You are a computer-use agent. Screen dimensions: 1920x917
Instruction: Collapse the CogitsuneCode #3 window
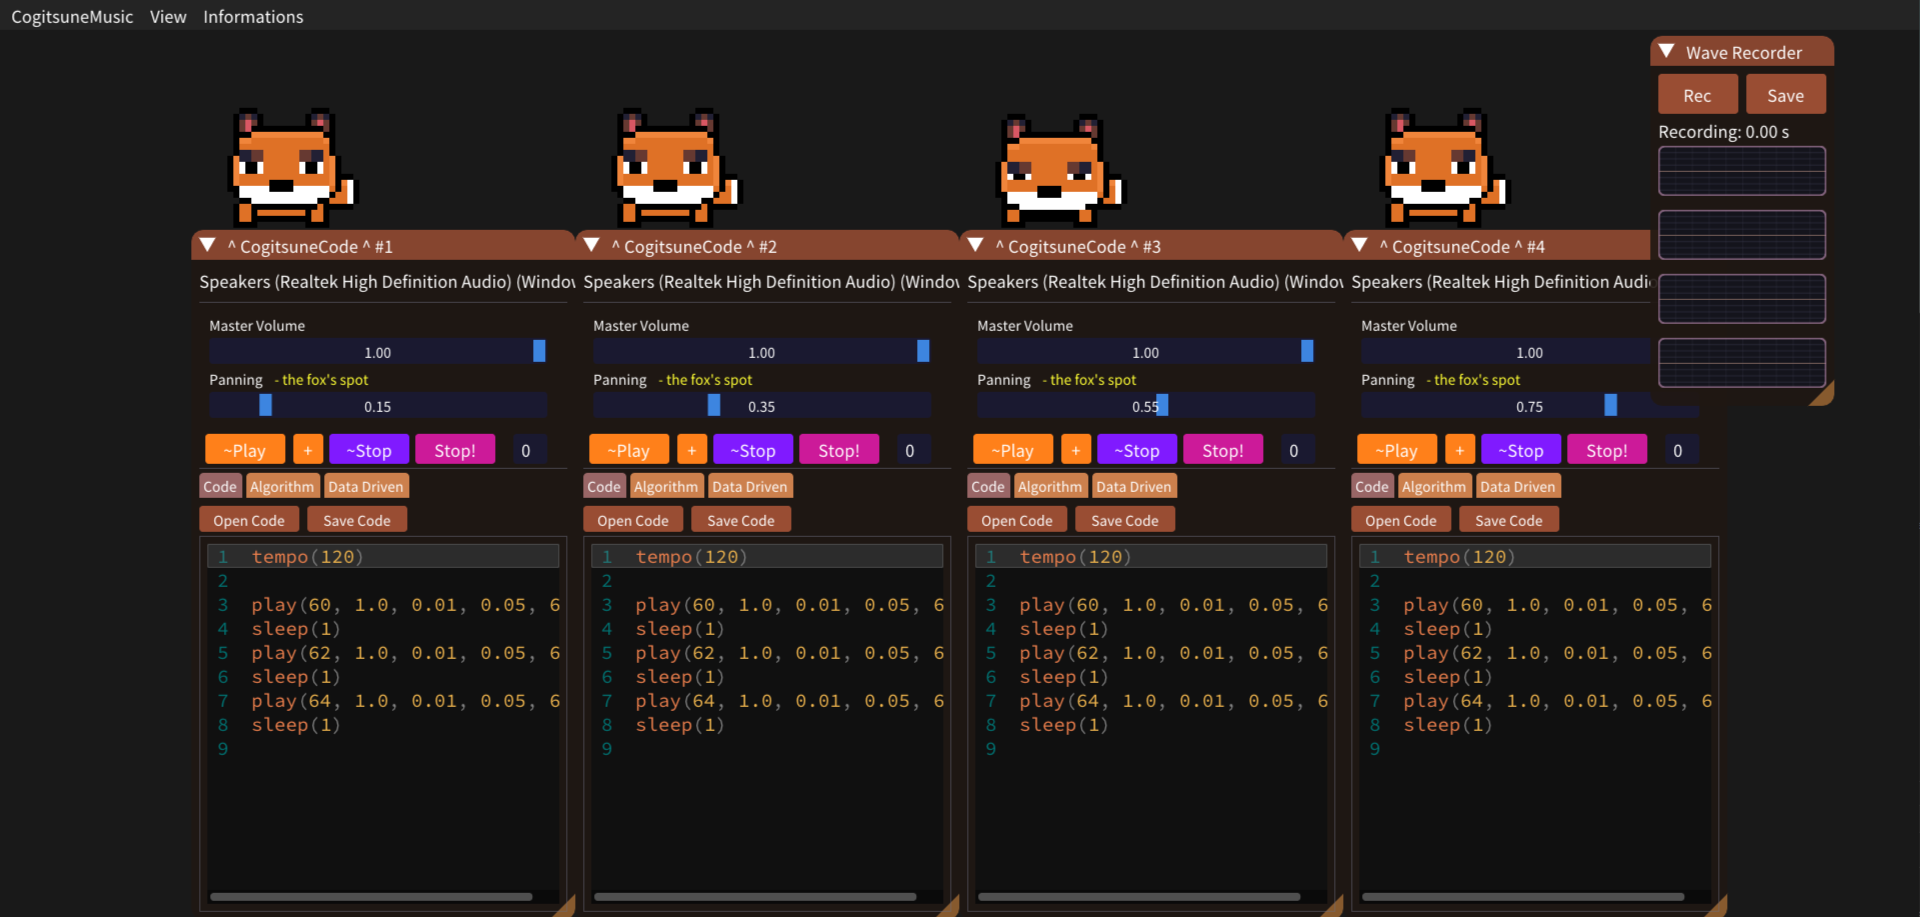pos(976,245)
